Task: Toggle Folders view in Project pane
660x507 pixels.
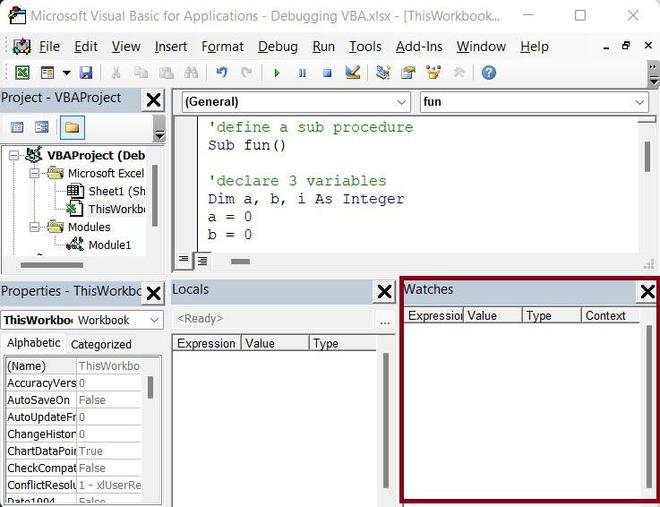Action: 72,127
